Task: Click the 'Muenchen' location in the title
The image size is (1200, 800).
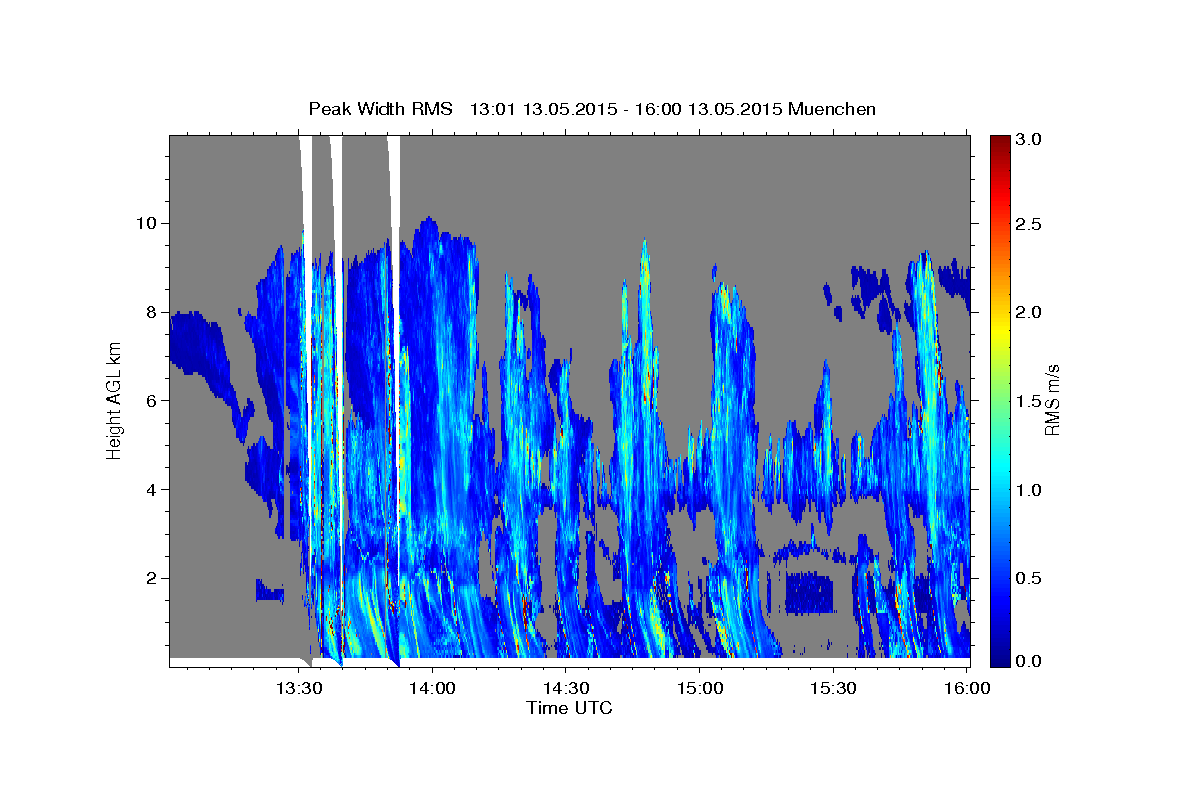Action: [x=833, y=109]
